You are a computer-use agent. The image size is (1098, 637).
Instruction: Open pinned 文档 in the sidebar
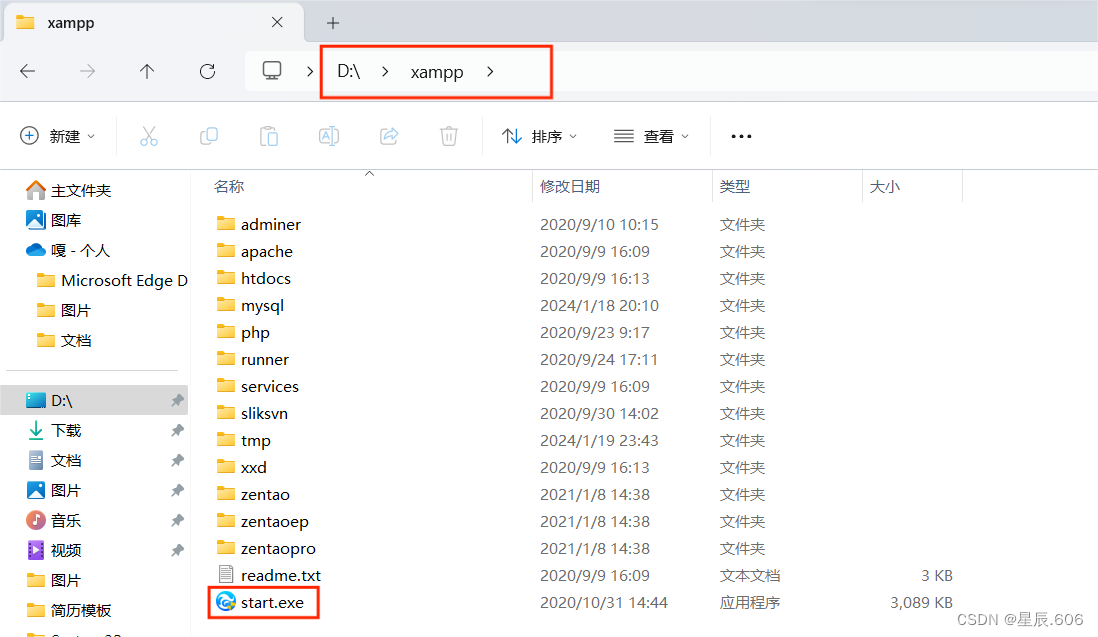54,460
